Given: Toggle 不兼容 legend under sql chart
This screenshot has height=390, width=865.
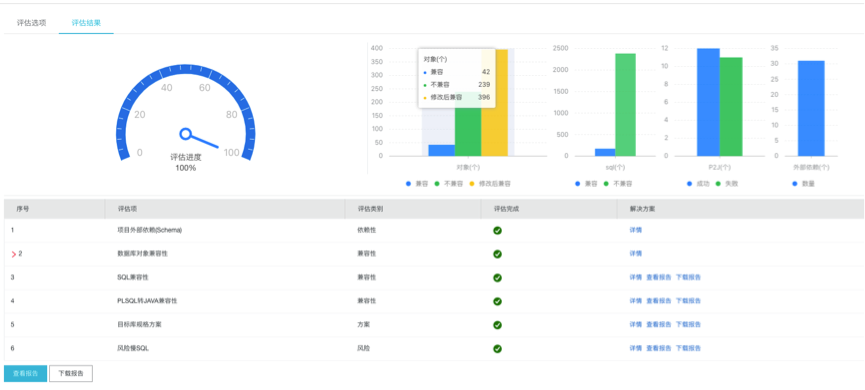Looking at the screenshot, I should (x=618, y=184).
